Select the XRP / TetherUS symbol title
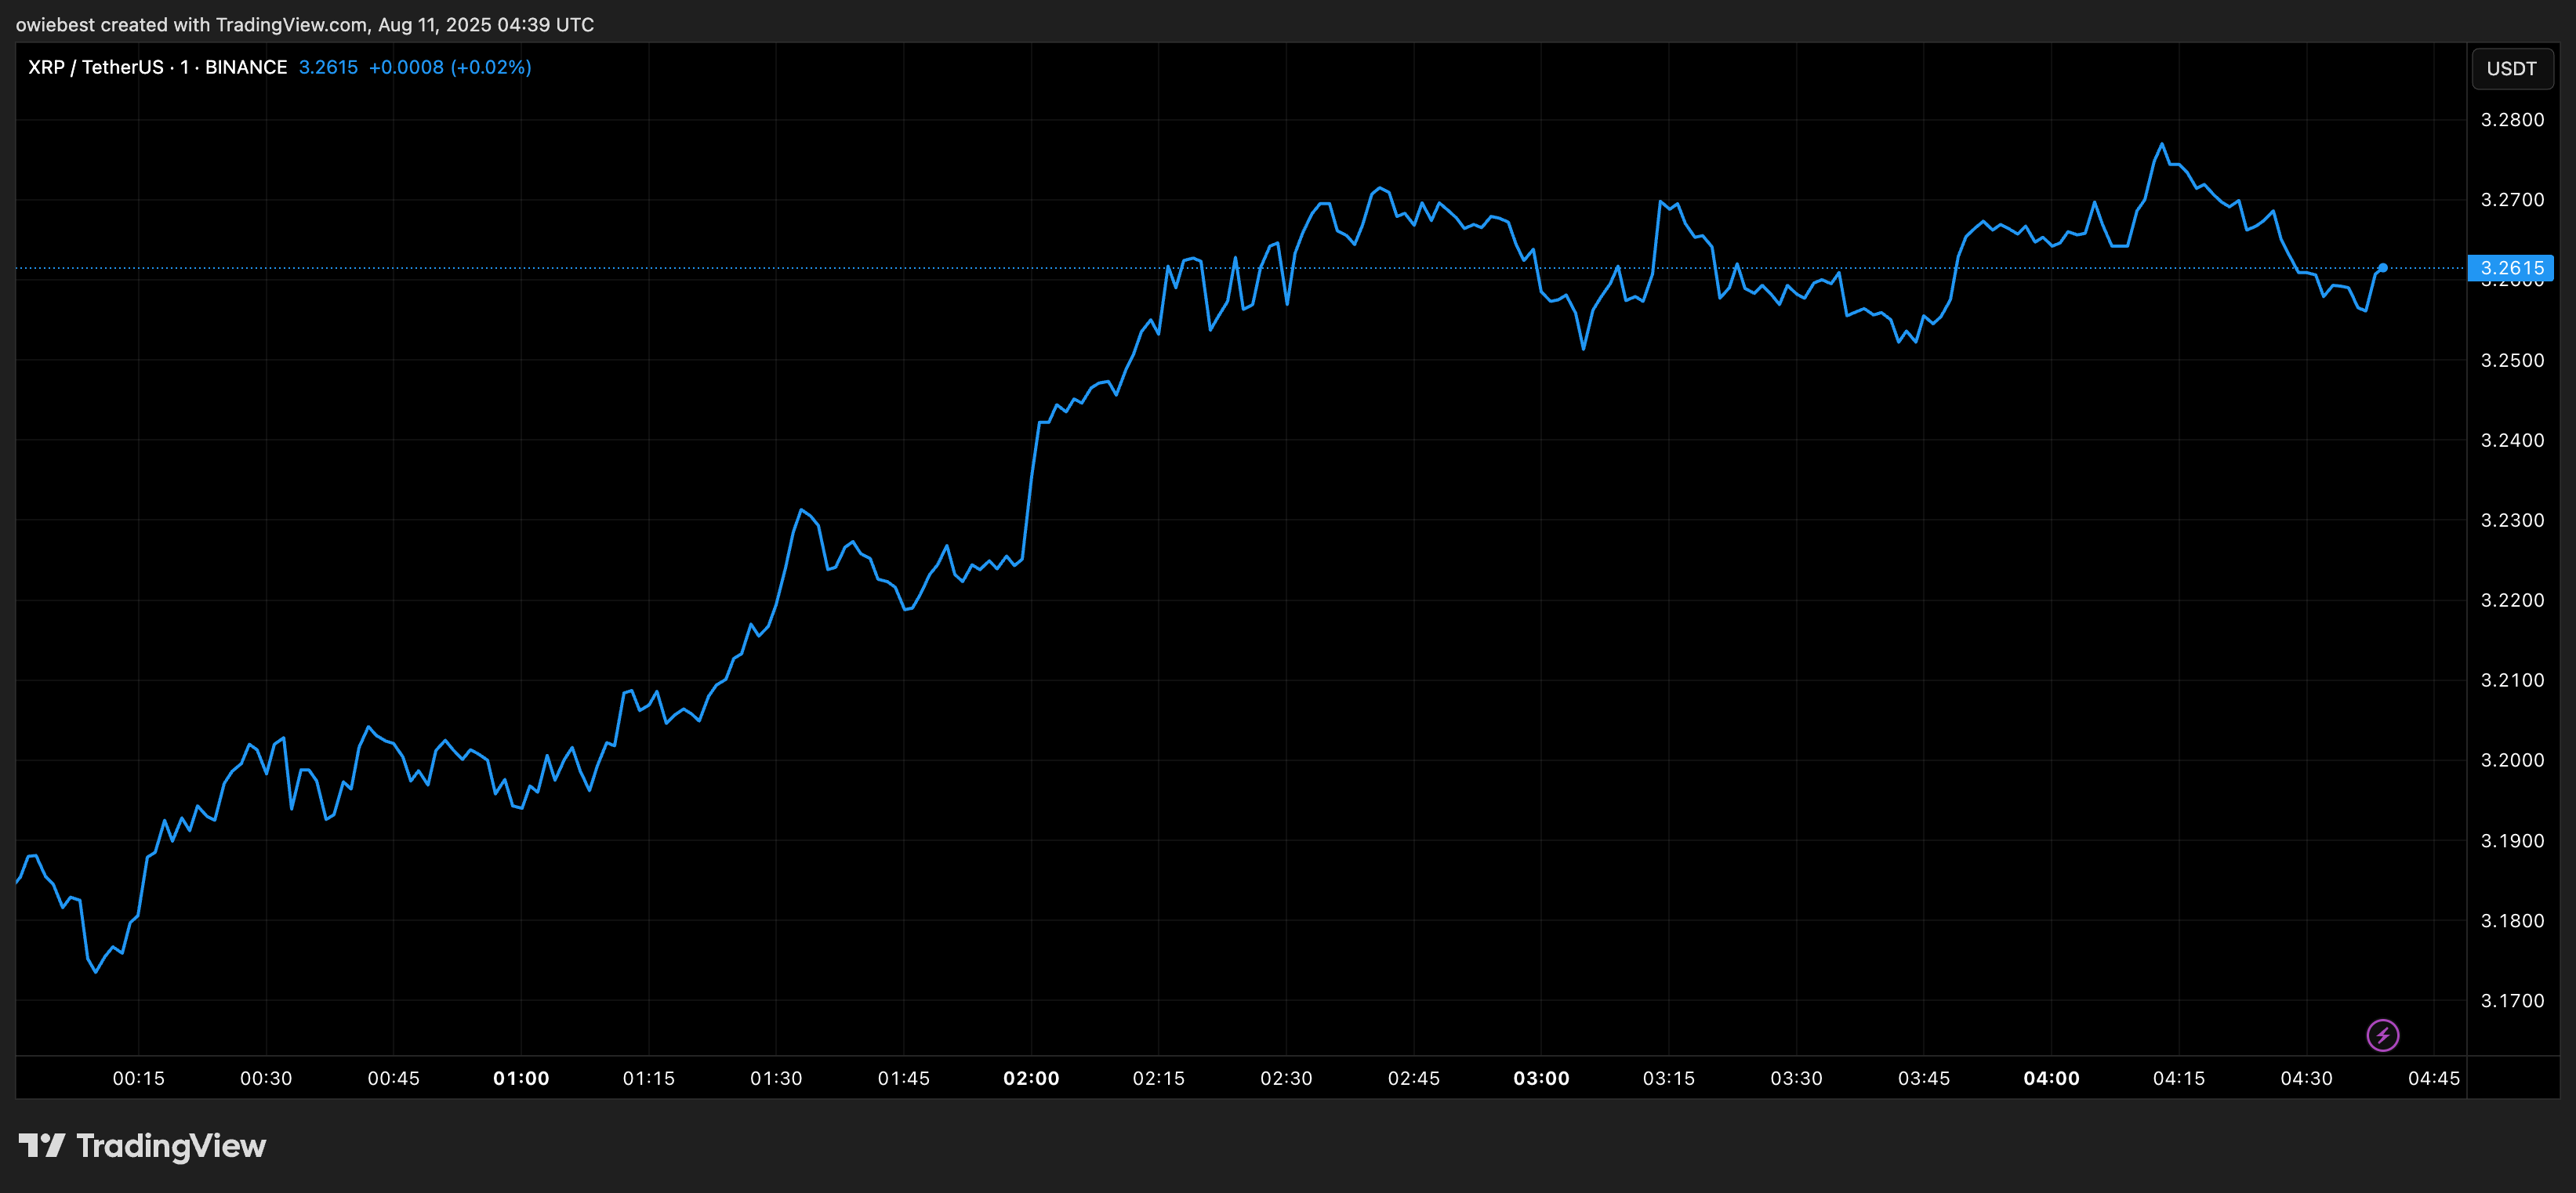Viewport: 2576px width, 1193px height. [x=96, y=67]
